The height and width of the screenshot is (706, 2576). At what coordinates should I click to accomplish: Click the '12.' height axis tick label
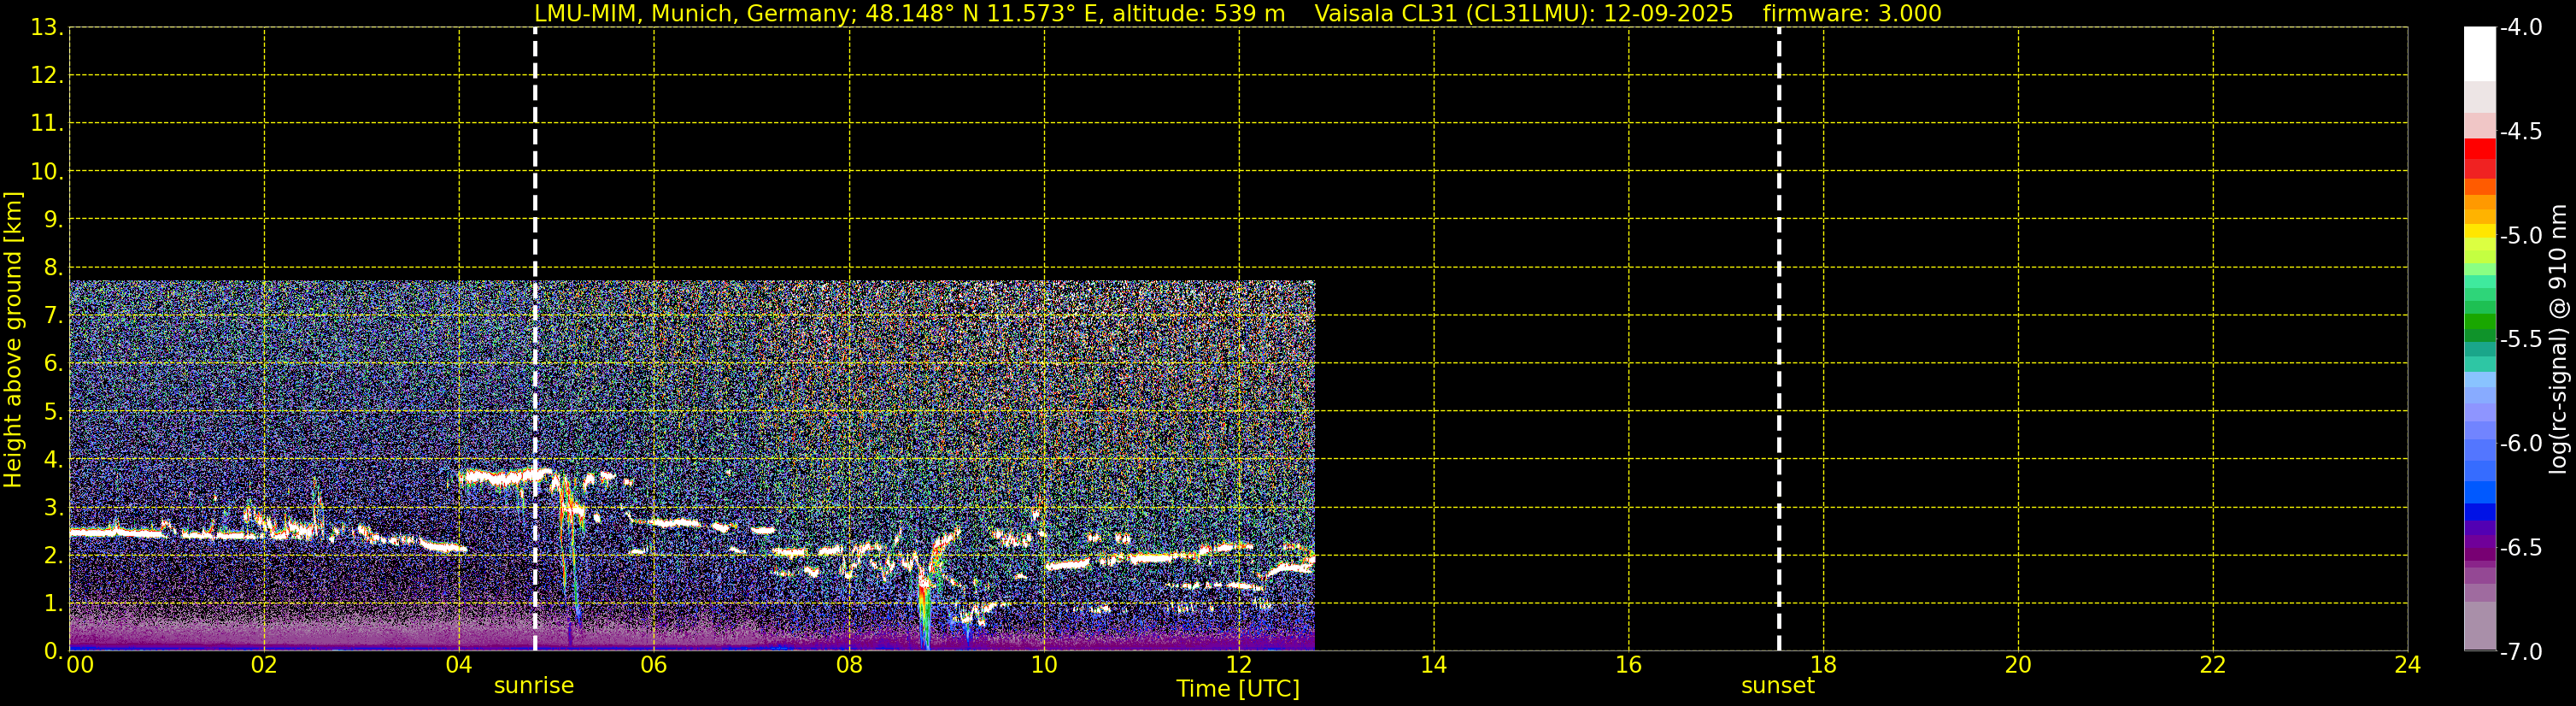point(47,75)
